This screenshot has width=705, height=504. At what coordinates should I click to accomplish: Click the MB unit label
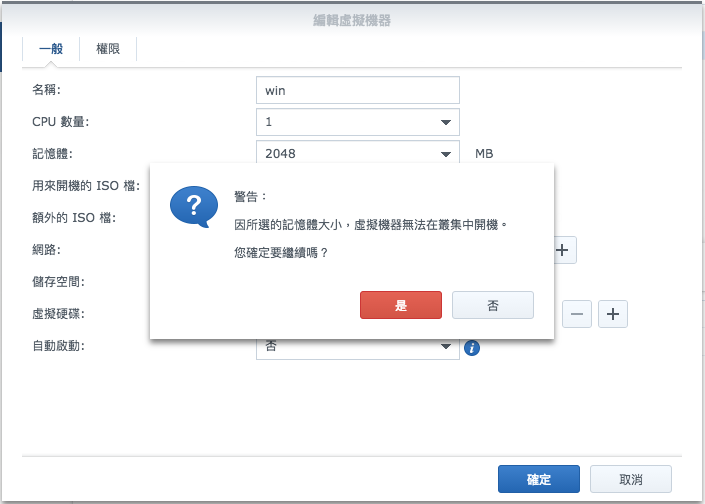484,154
